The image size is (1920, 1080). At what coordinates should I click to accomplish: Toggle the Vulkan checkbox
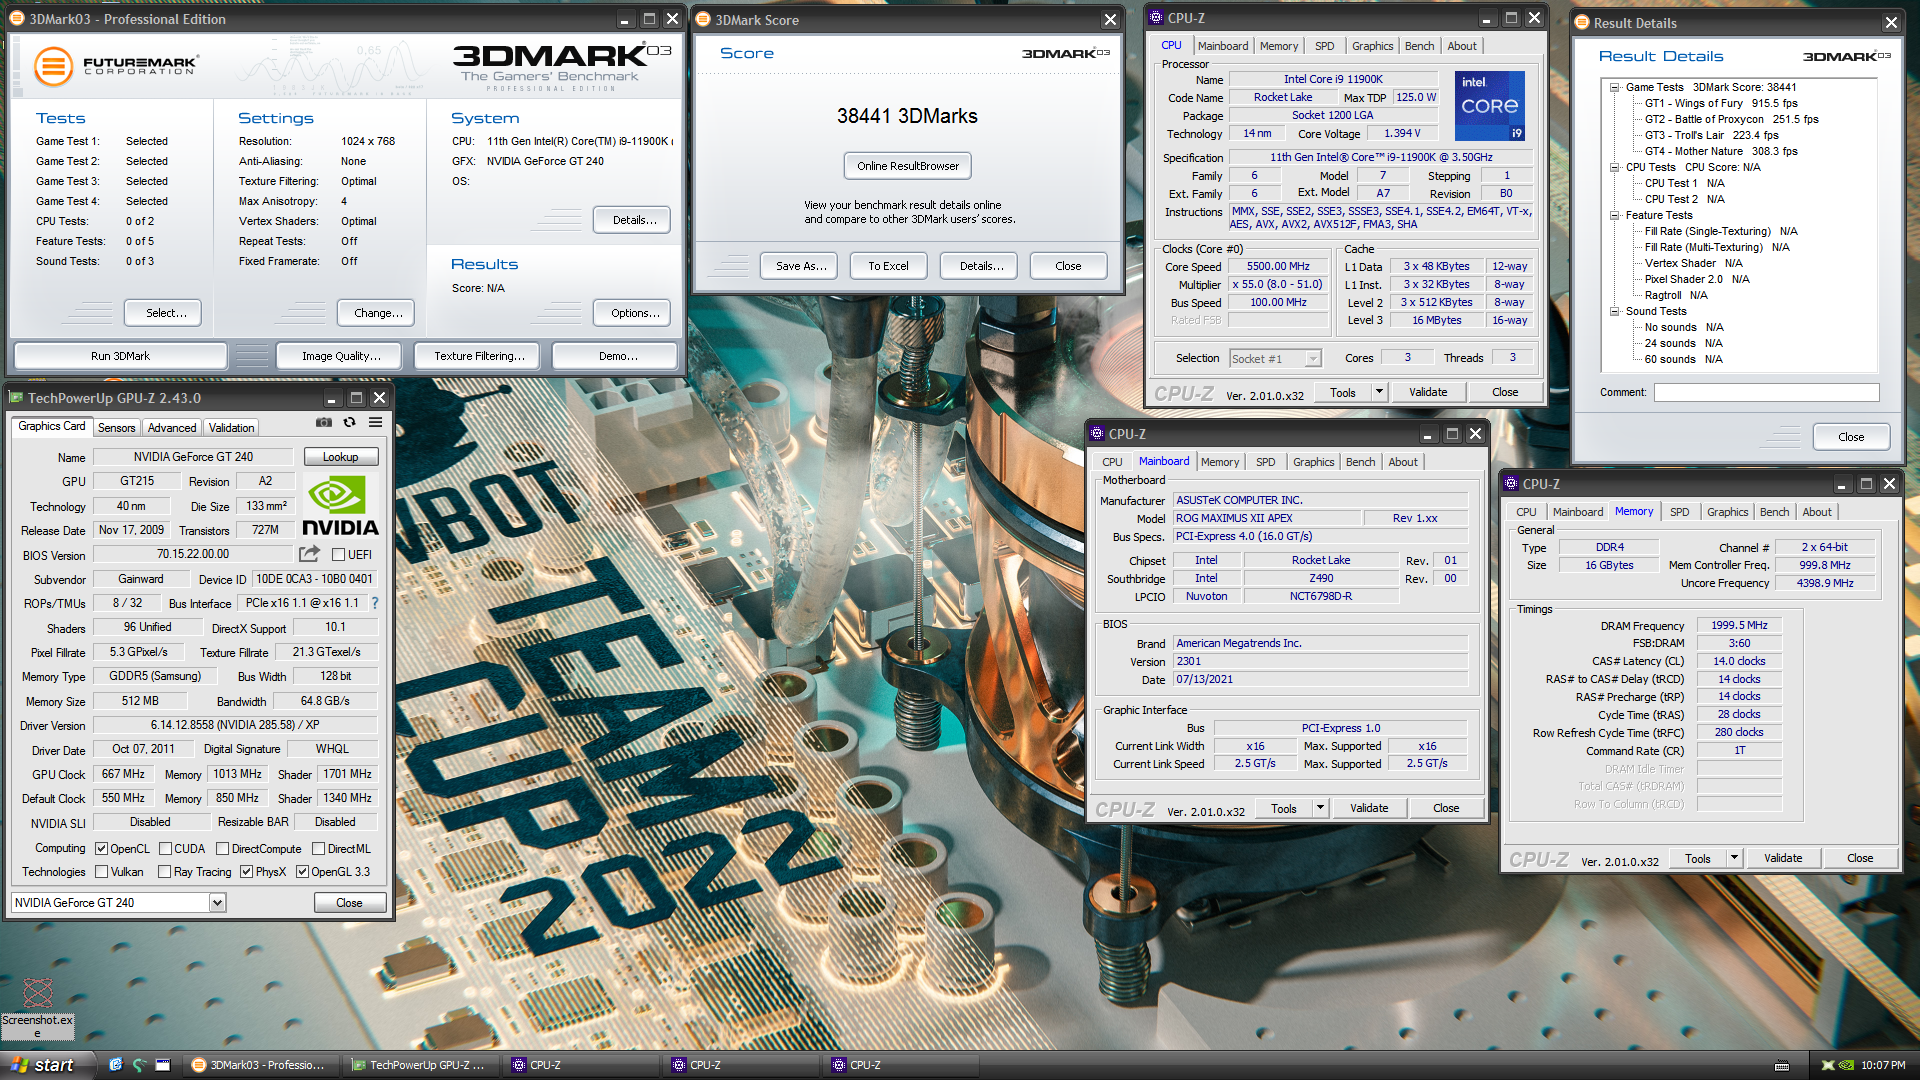pos(101,872)
